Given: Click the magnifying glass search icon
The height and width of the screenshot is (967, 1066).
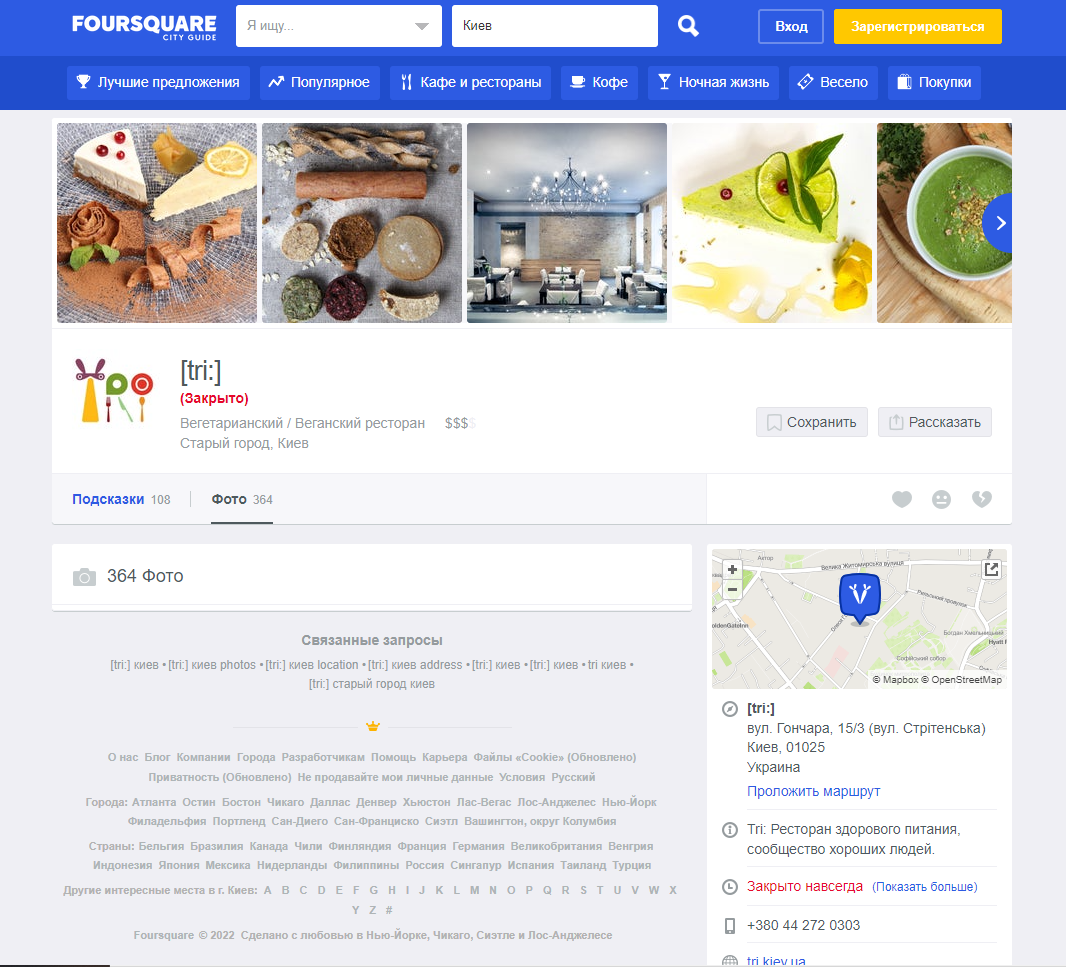Looking at the screenshot, I should click(x=688, y=26).
